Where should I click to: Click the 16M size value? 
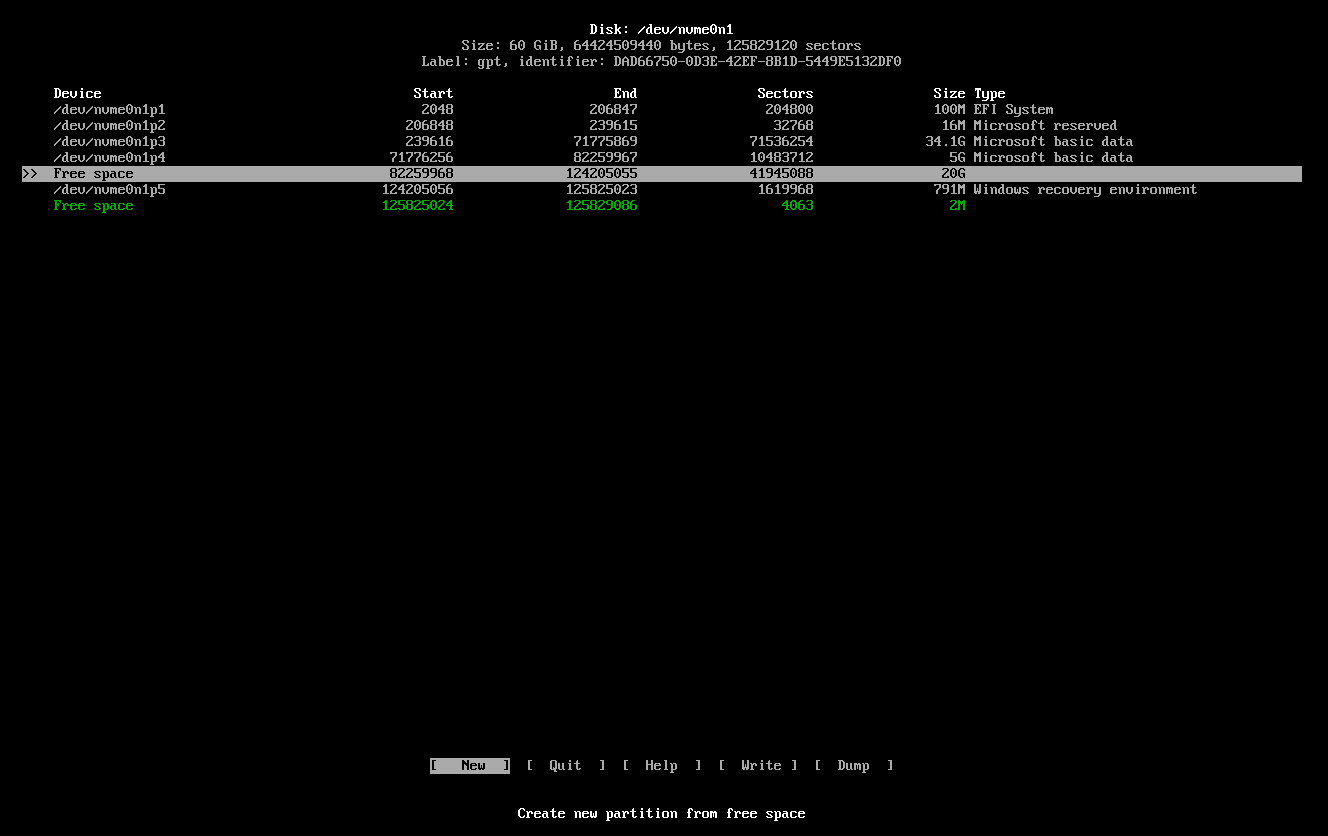pyautogui.click(x=954, y=126)
